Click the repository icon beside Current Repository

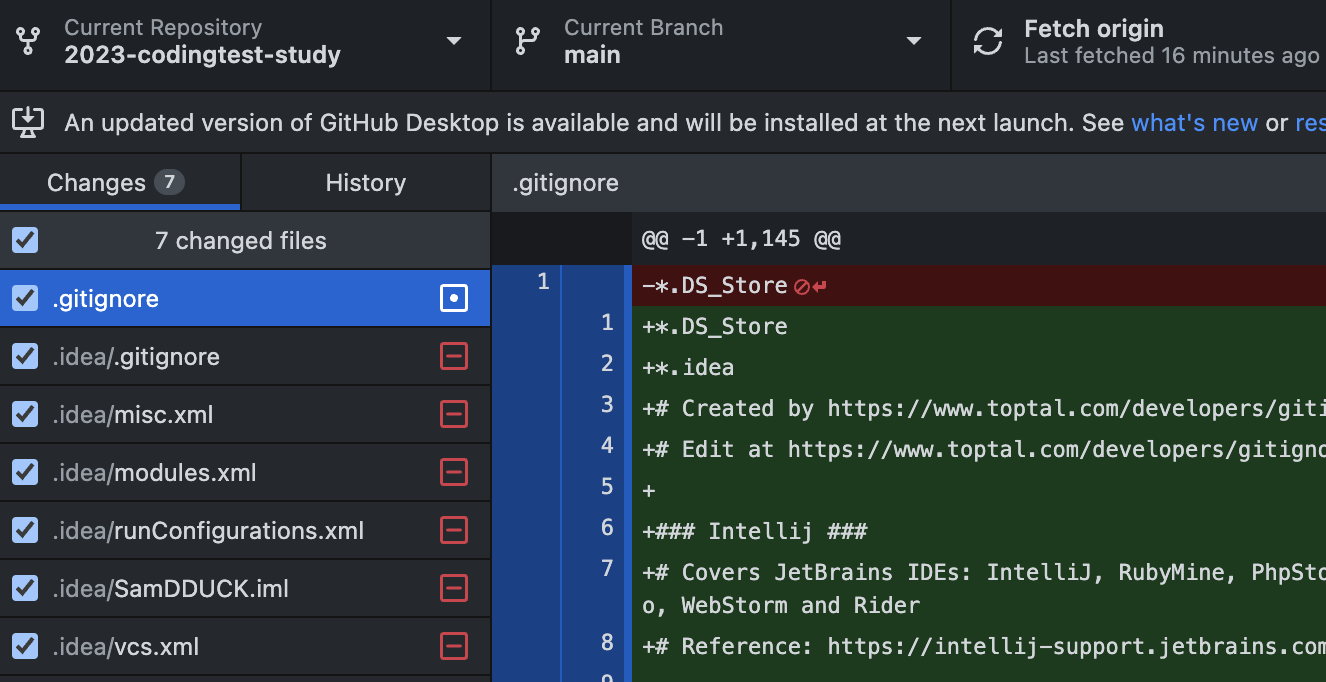[29, 41]
